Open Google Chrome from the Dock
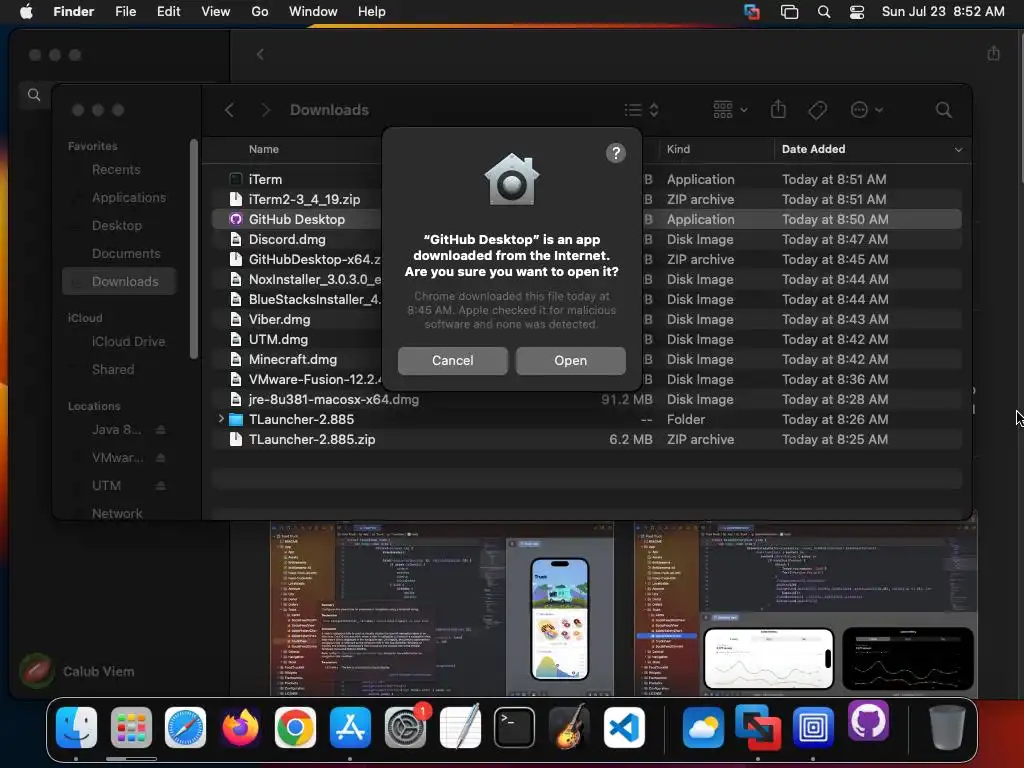Viewport: 1024px width, 768px height. click(x=295, y=727)
